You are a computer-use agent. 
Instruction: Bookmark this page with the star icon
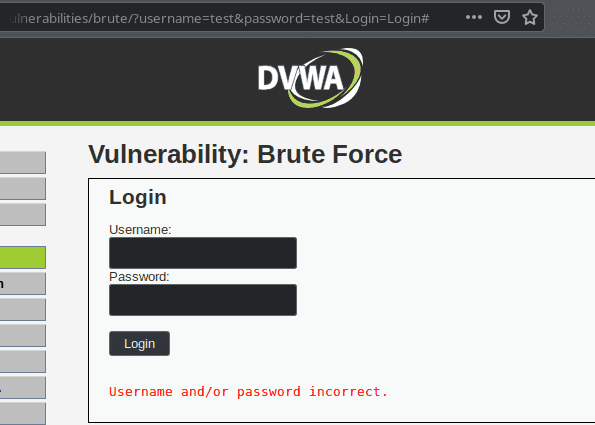click(530, 17)
